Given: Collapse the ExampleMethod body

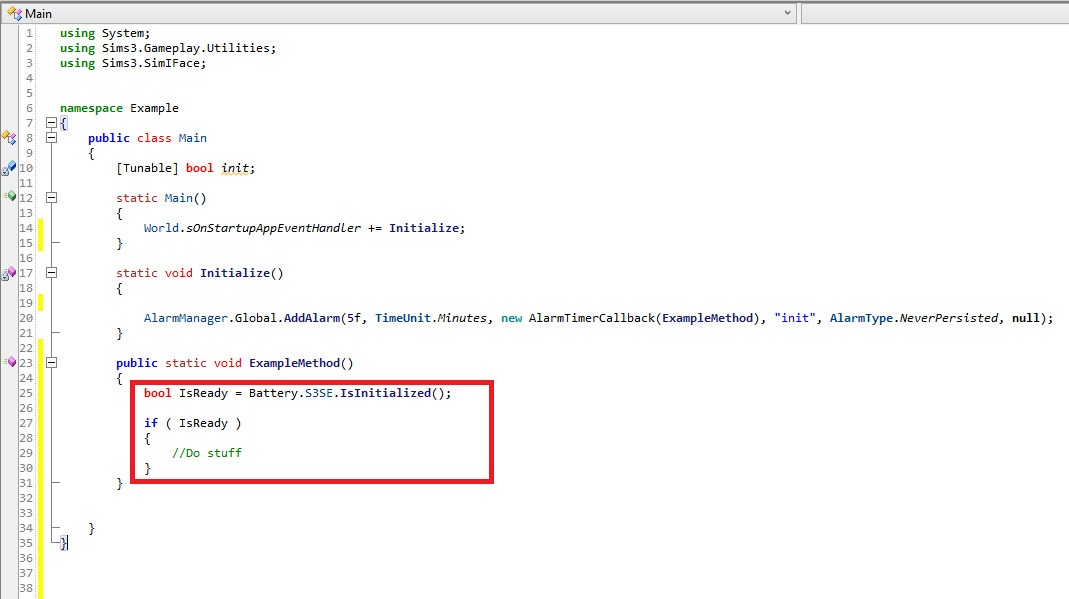Looking at the screenshot, I should coord(51,363).
